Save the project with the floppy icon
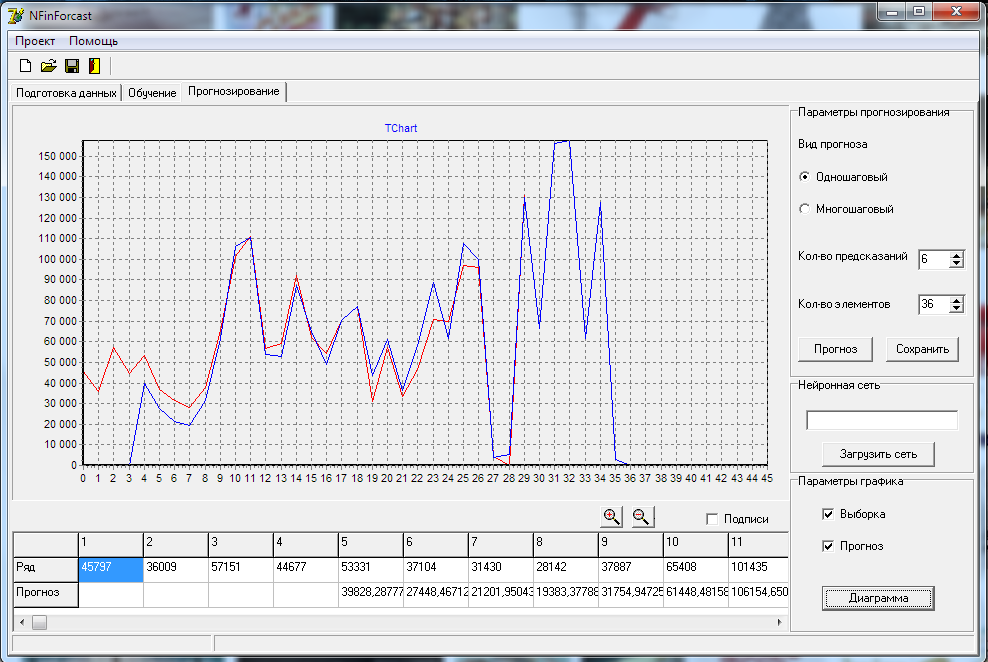The height and width of the screenshot is (662, 988). pos(72,66)
